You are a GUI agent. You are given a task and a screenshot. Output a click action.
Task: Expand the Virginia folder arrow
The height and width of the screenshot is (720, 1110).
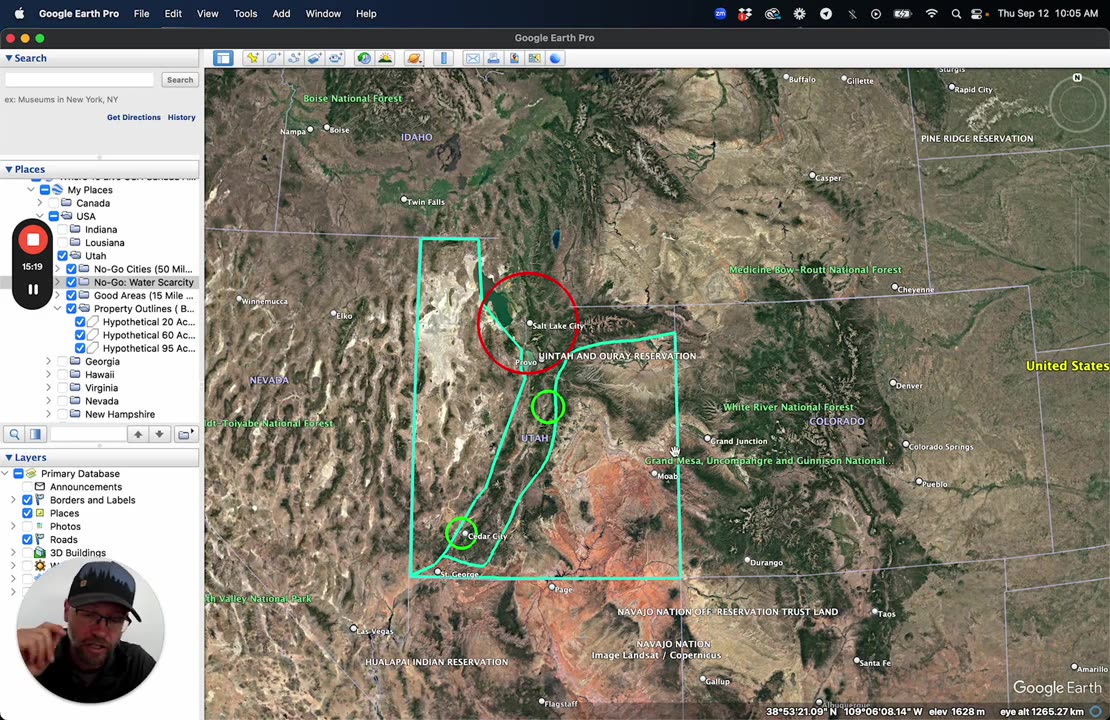click(x=49, y=388)
